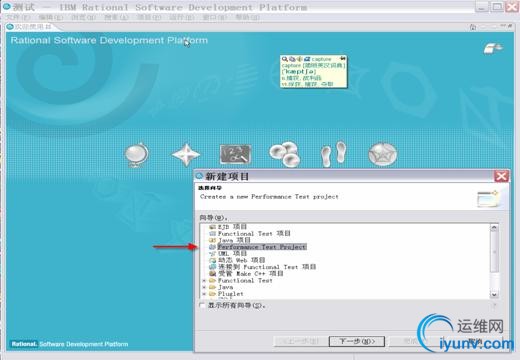The image size is (520, 360).
Task: Select 连接到 Functional Test 项目 entry
Action: (x=267, y=267)
